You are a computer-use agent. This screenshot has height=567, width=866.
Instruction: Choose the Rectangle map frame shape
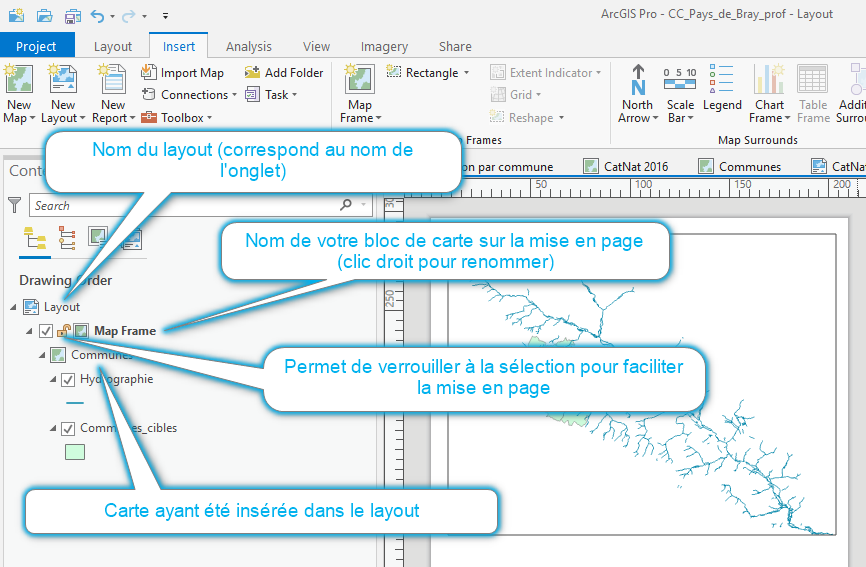tap(423, 72)
